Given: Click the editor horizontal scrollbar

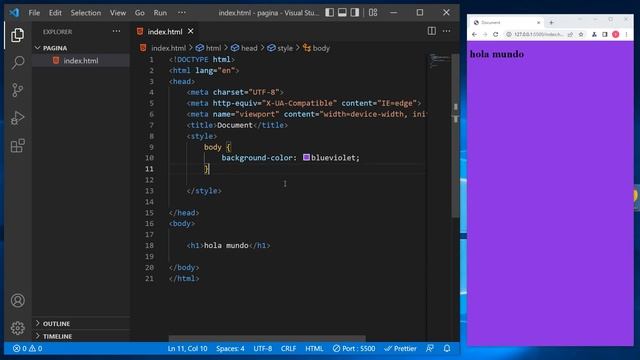Looking at the screenshot, I should tap(267, 339).
